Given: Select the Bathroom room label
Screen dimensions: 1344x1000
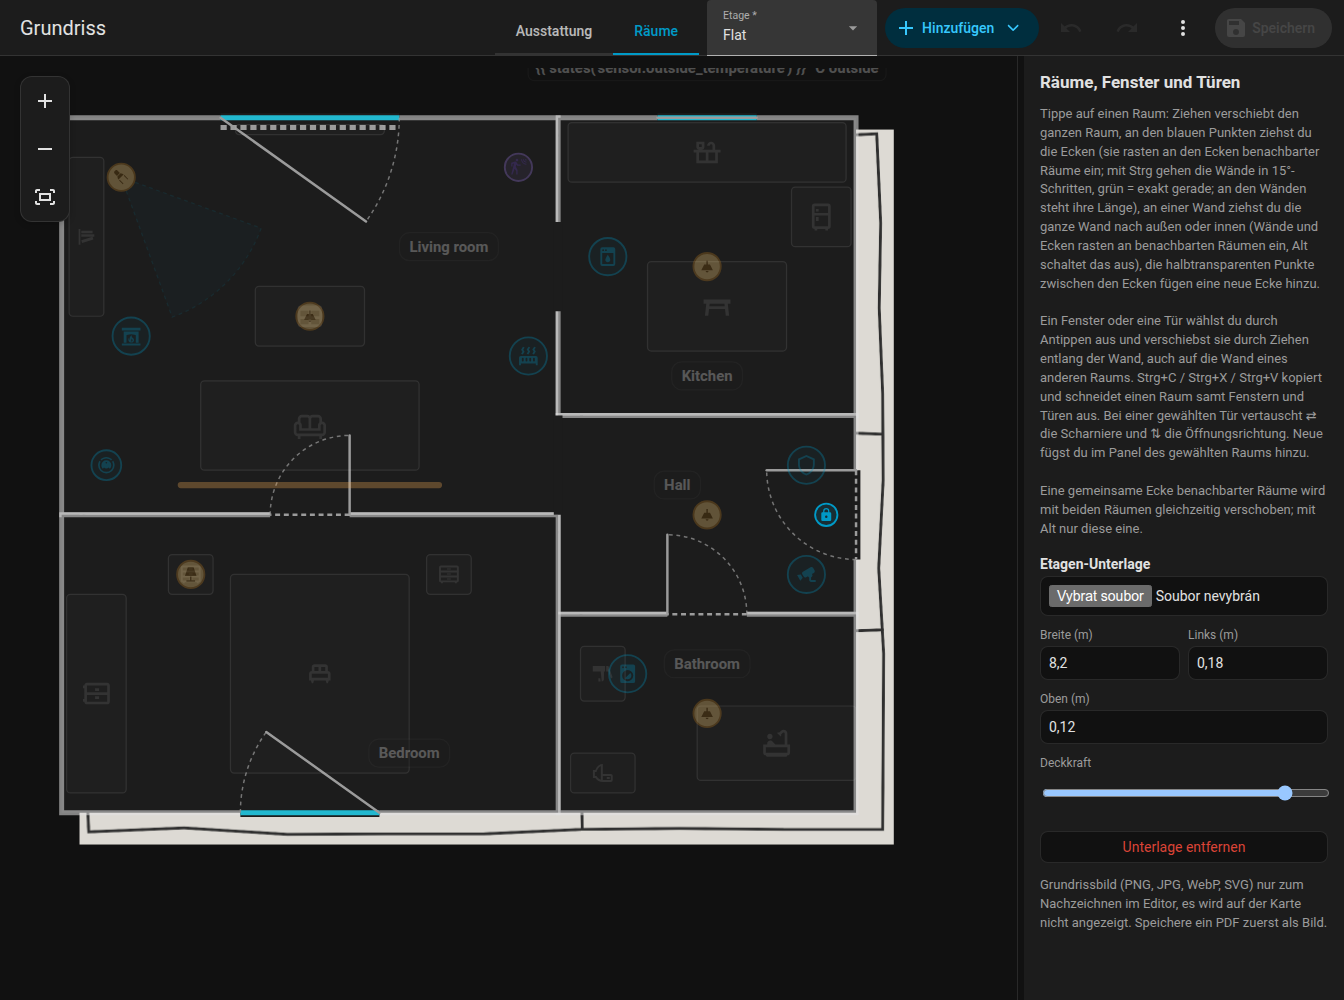Looking at the screenshot, I should click(707, 664).
